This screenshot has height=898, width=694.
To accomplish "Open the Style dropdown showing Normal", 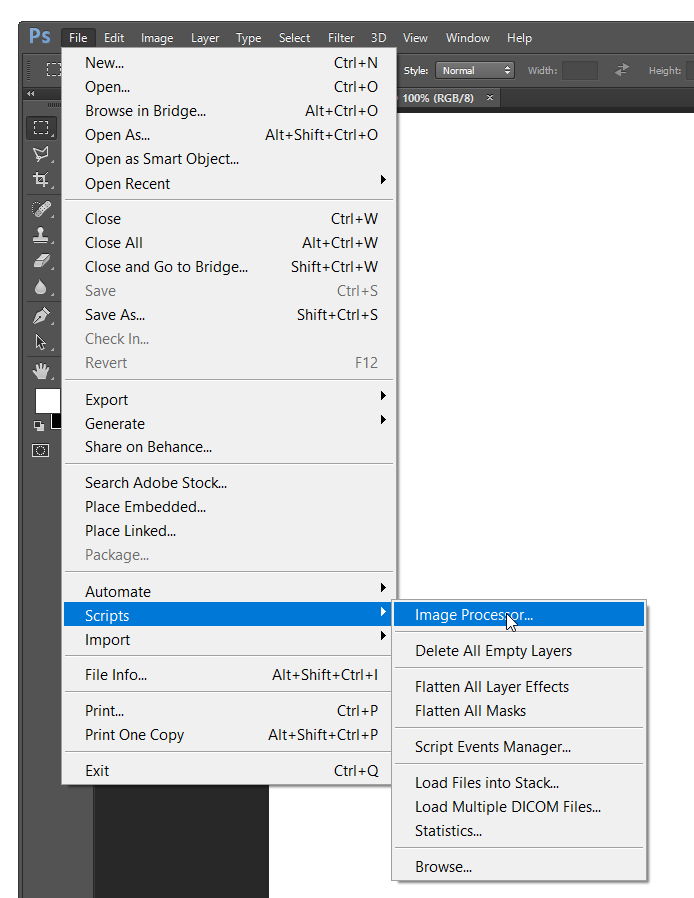I will (x=475, y=70).
